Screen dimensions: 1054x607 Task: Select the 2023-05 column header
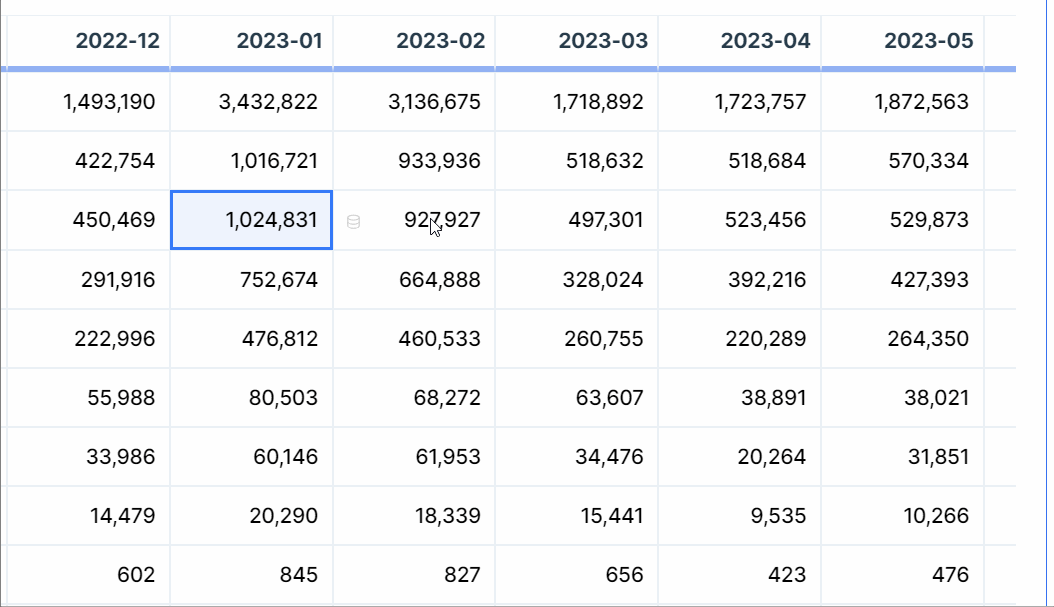[x=928, y=41]
